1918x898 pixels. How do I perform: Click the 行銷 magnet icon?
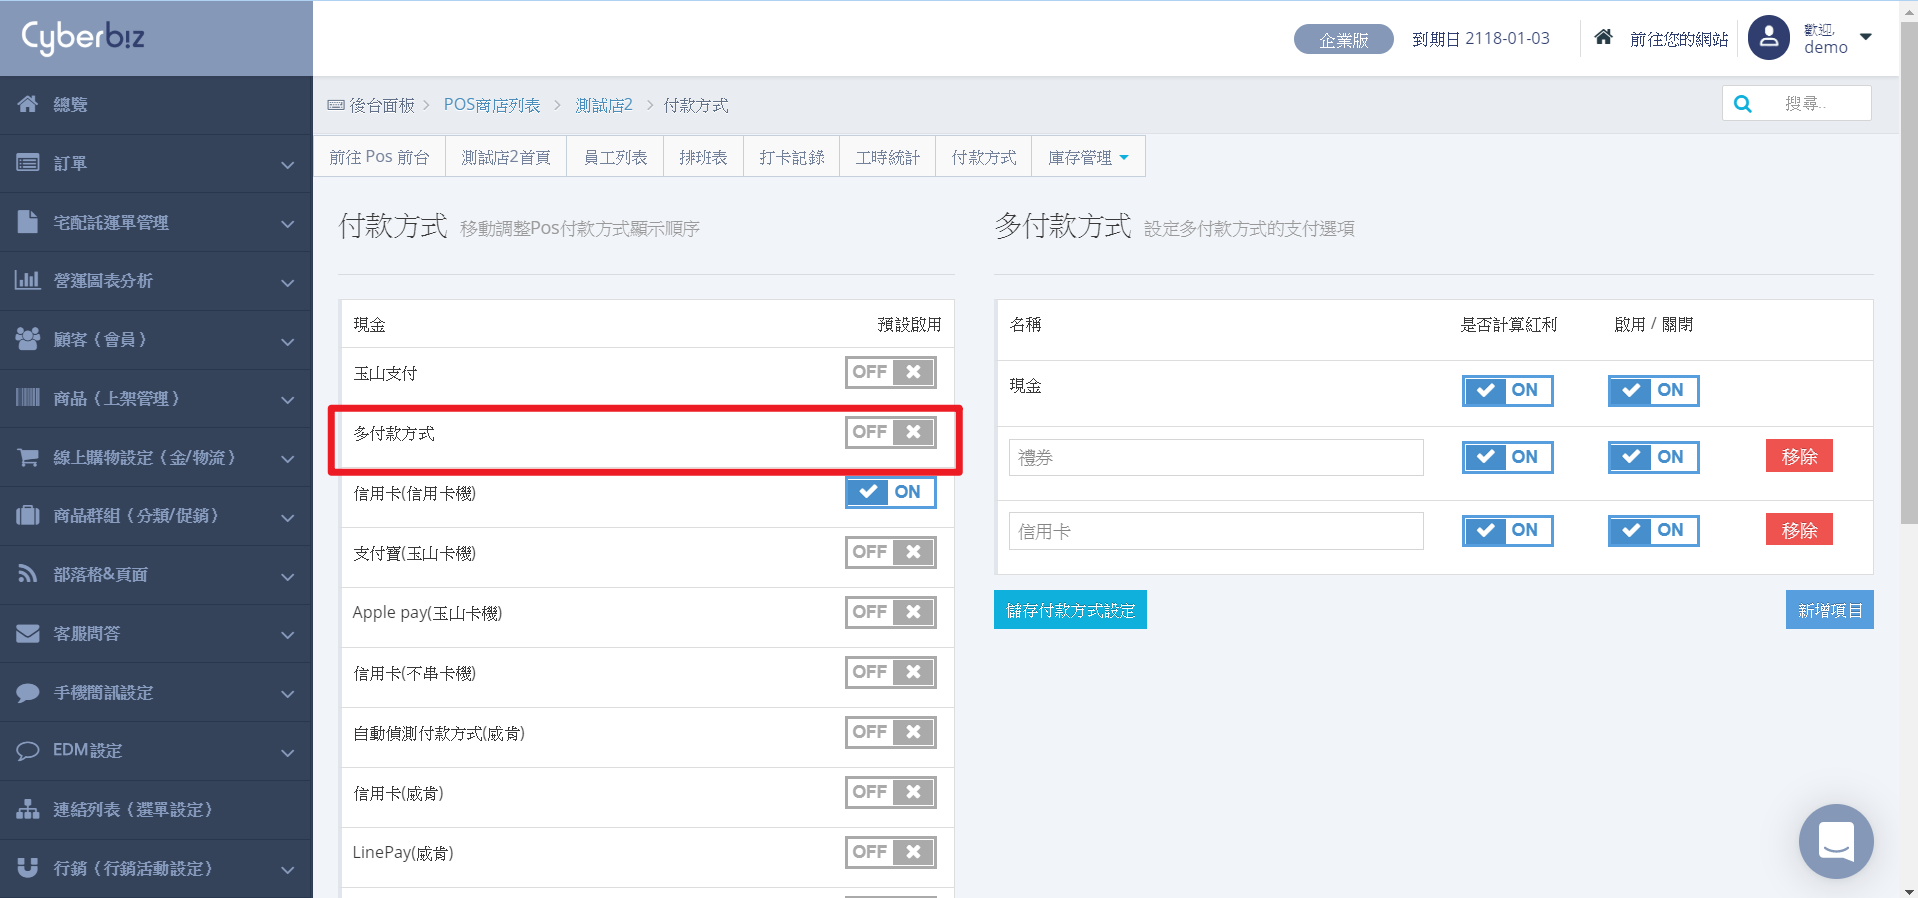(x=28, y=867)
